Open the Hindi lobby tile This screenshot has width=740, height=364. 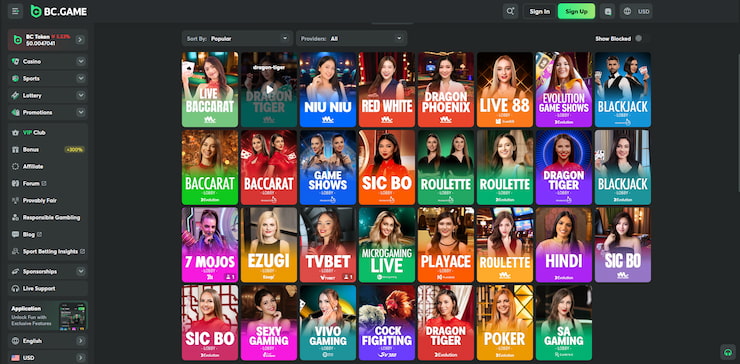click(x=564, y=245)
